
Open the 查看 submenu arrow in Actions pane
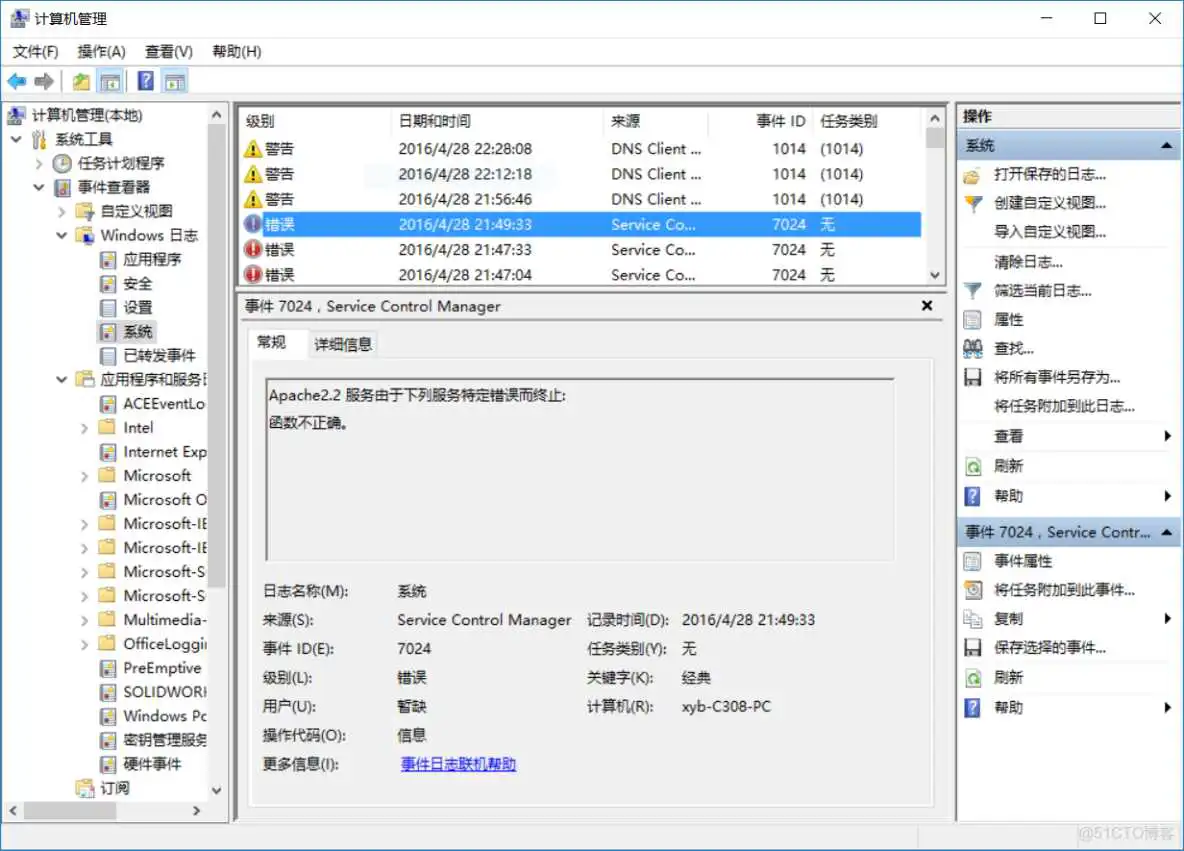1168,435
